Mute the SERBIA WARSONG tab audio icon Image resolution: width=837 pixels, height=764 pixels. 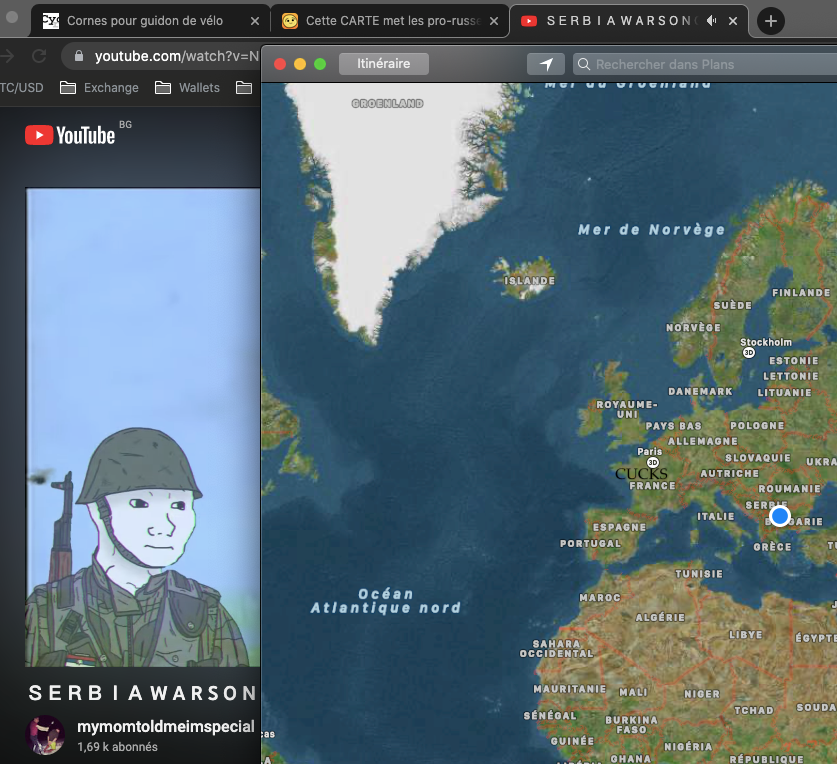713,21
